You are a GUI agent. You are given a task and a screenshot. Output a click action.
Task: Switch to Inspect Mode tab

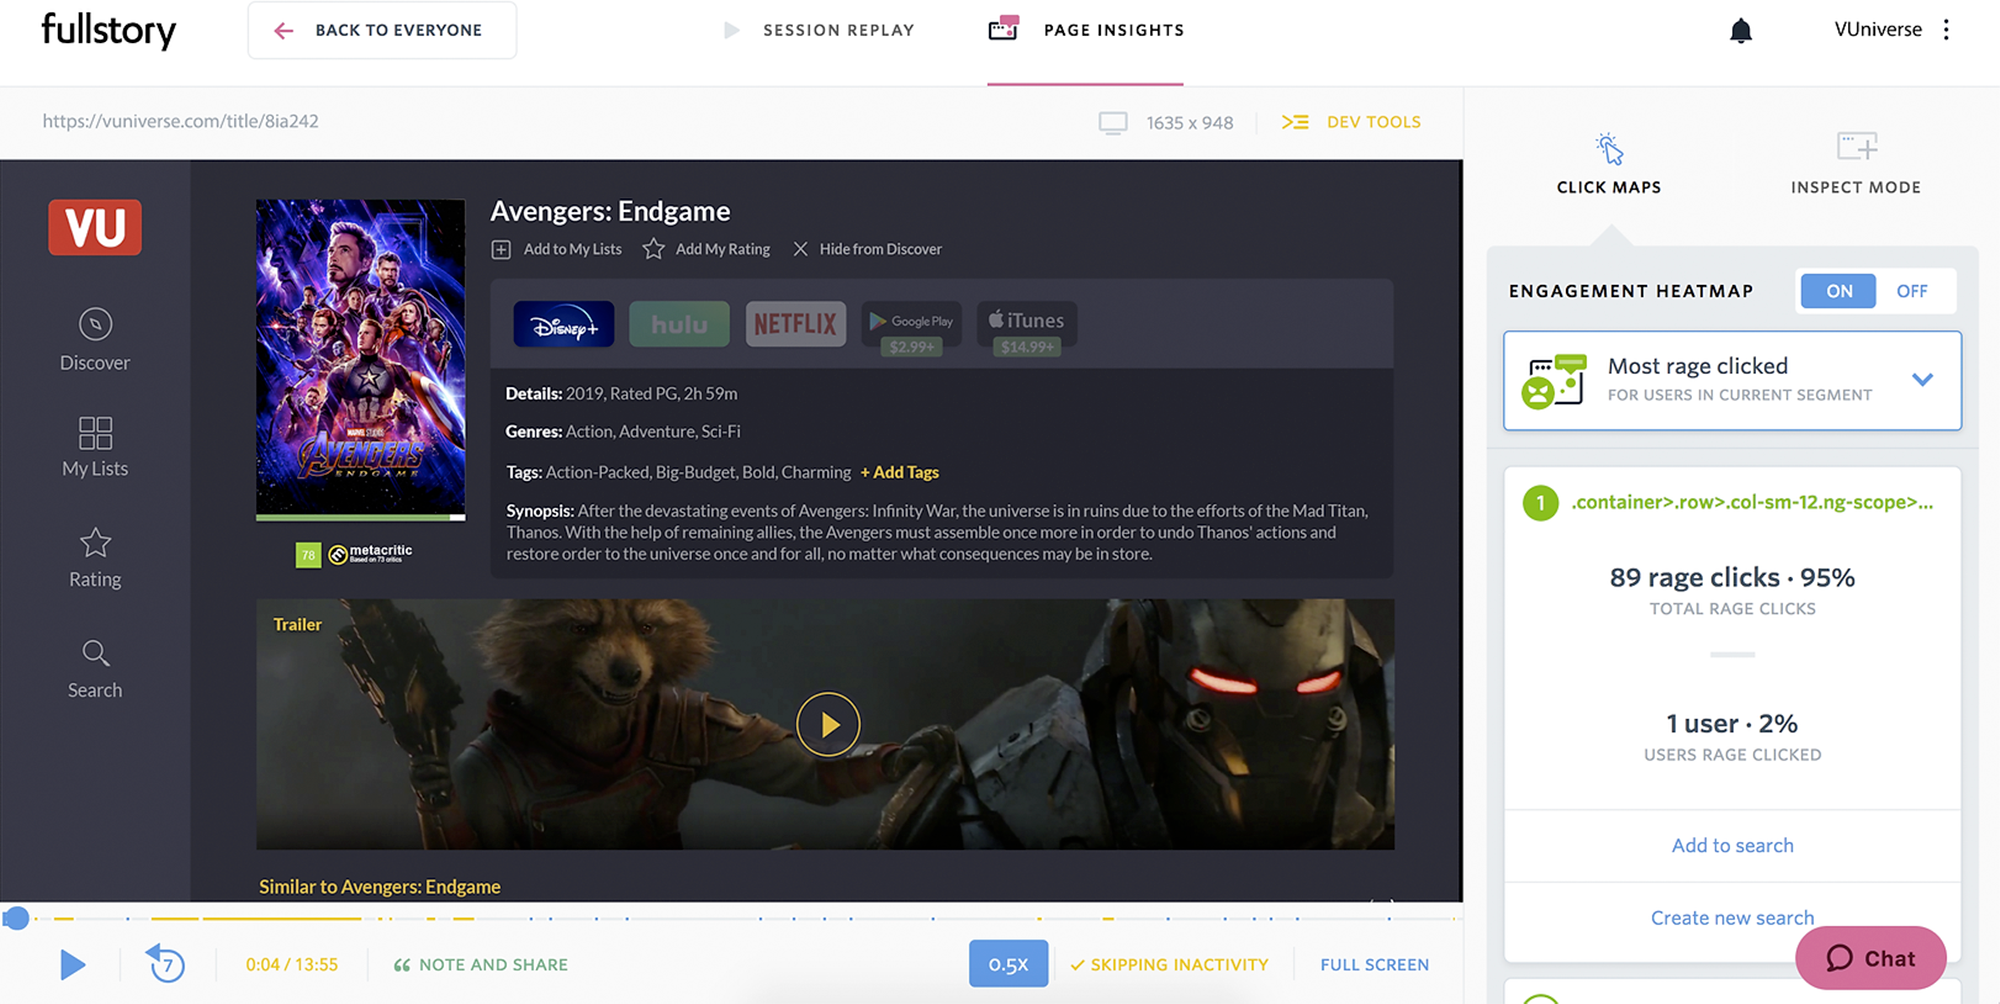(1856, 164)
